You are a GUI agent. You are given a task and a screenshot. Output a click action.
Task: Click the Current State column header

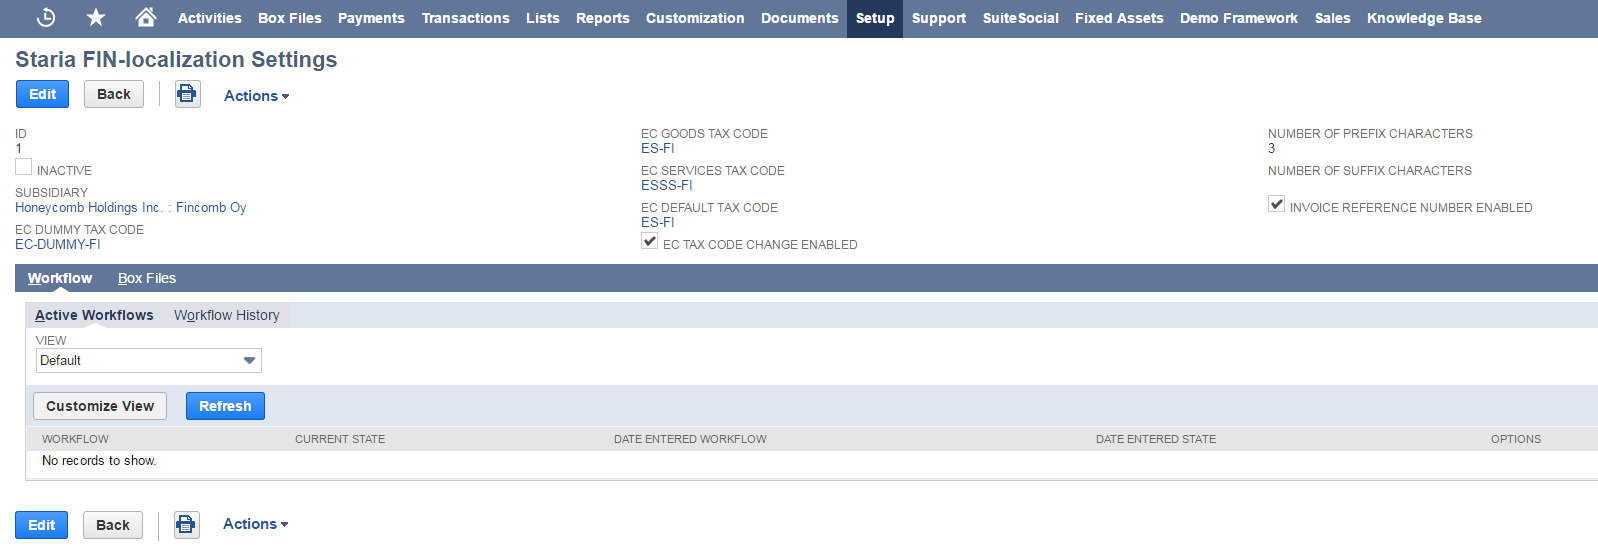coord(340,439)
